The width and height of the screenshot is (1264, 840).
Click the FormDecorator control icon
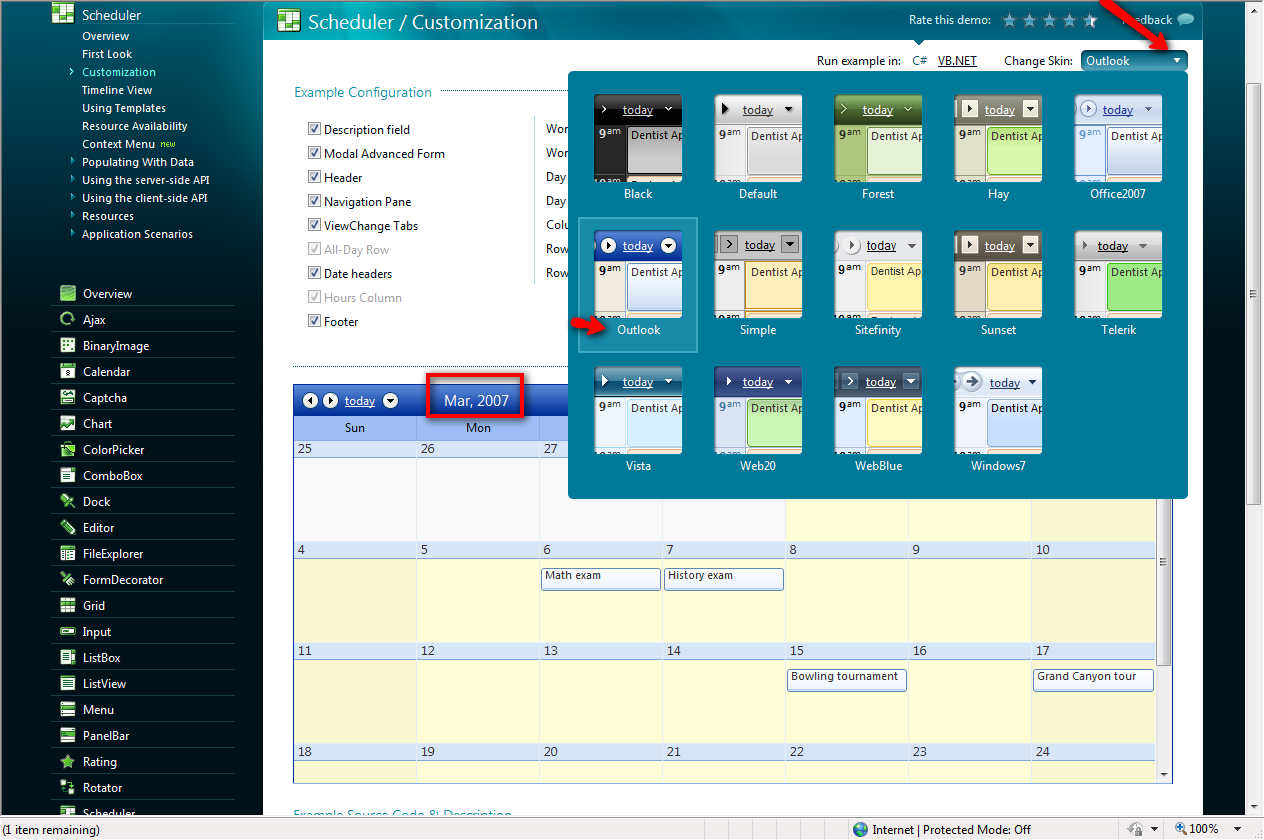68,580
